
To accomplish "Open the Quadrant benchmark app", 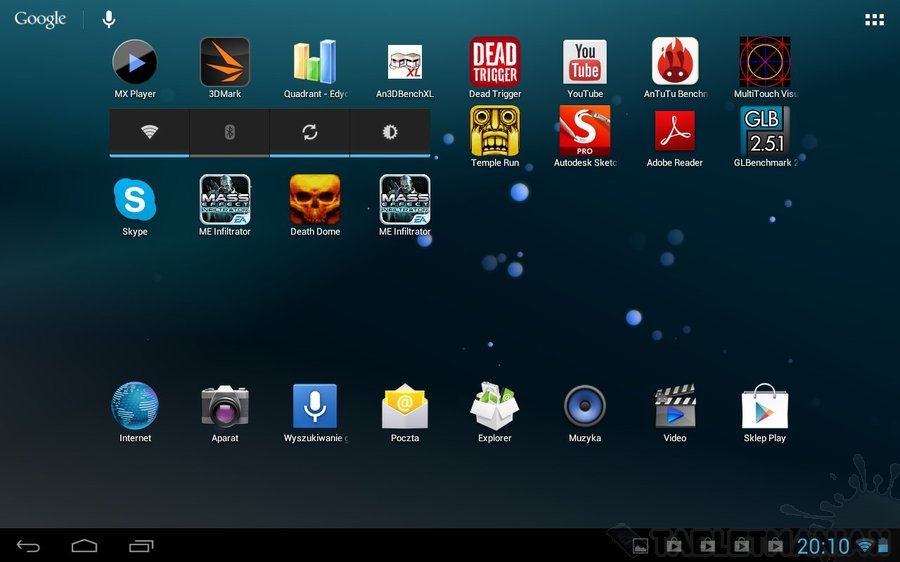I will 315,62.
